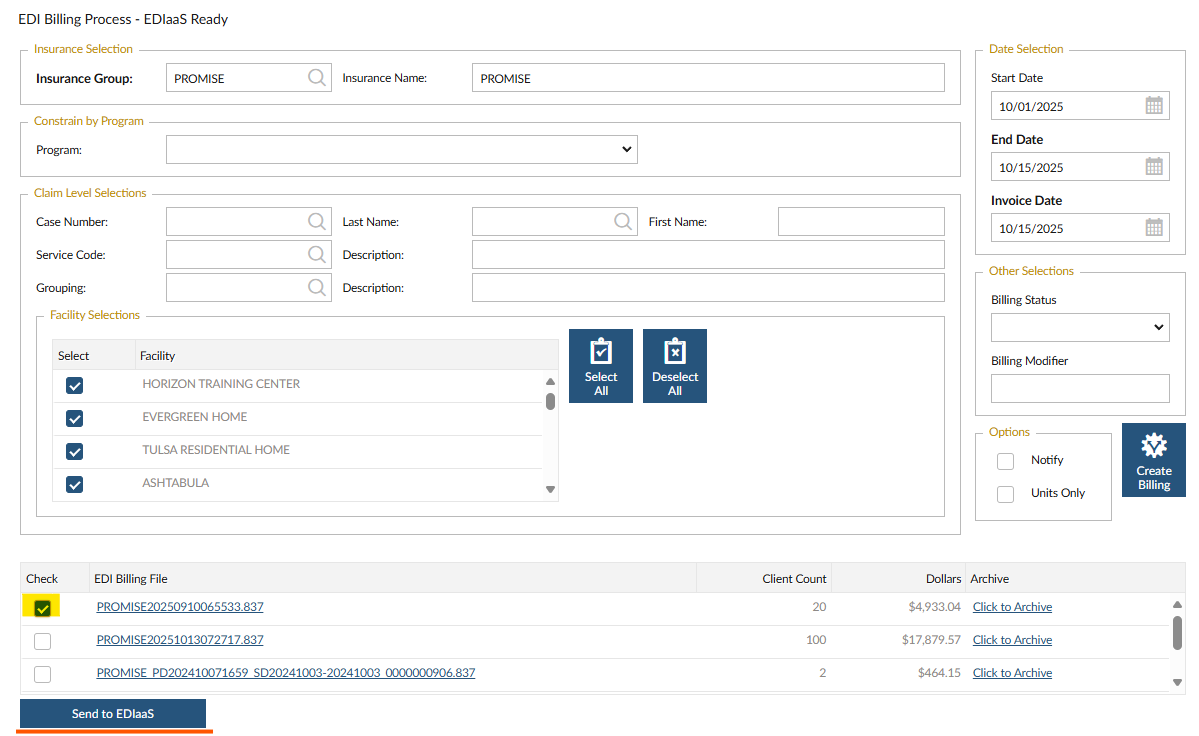This screenshot has width=1199, height=736.
Task: Uncheck the HORIZON TRAINING CENTER facility
Action: tap(74, 386)
